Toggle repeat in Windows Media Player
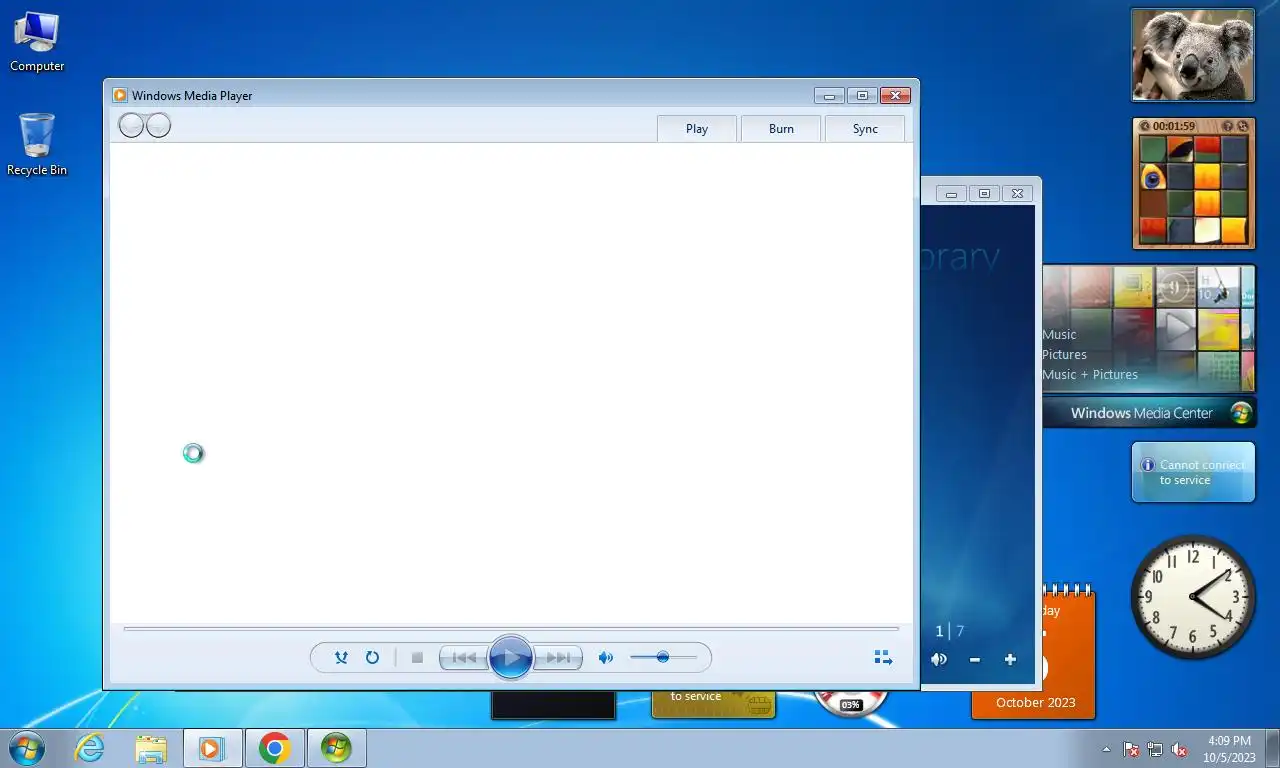 372,657
